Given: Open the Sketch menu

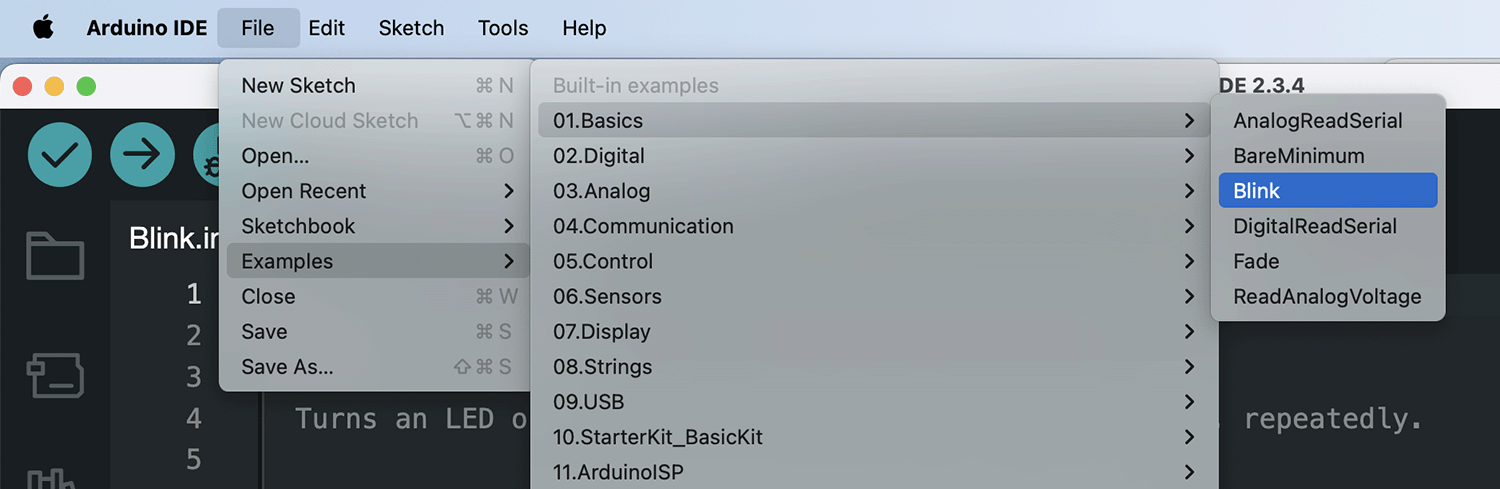Looking at the screenshot, I should (x=411, y=28).
